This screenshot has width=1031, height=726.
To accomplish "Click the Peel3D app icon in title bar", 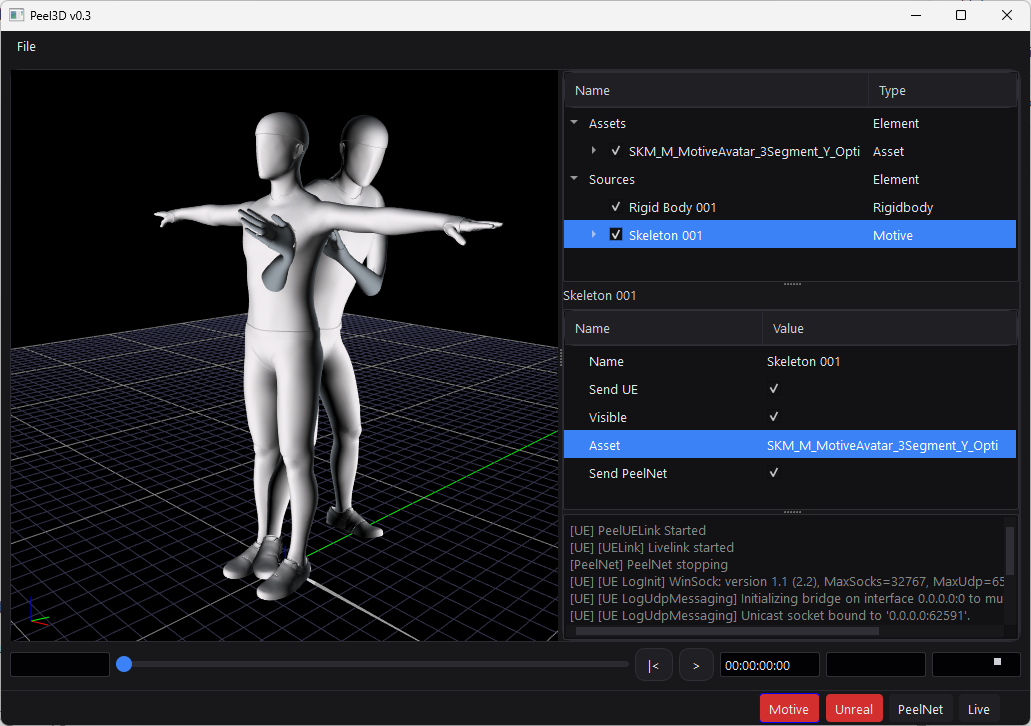I will click(16, 15).
